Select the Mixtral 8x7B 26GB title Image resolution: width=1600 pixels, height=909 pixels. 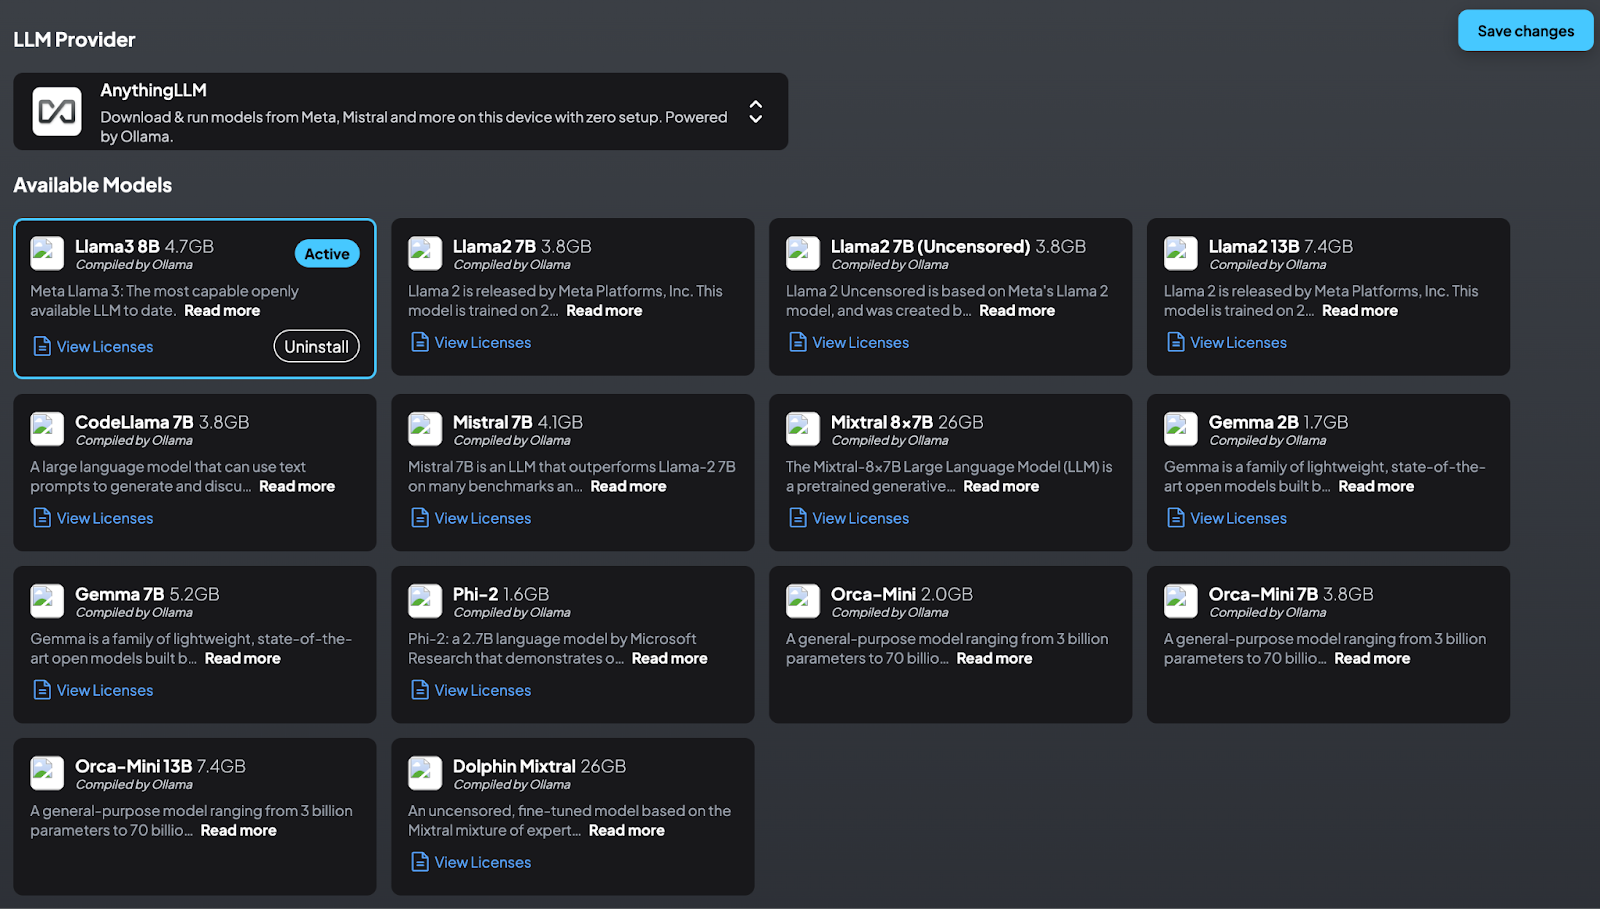(x=907, y=422)
